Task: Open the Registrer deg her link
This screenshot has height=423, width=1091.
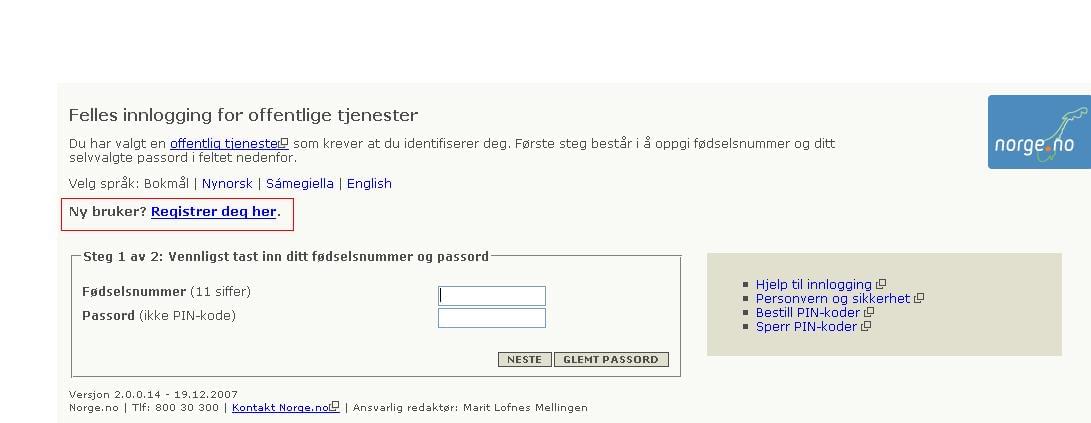Action: (214, 212)
